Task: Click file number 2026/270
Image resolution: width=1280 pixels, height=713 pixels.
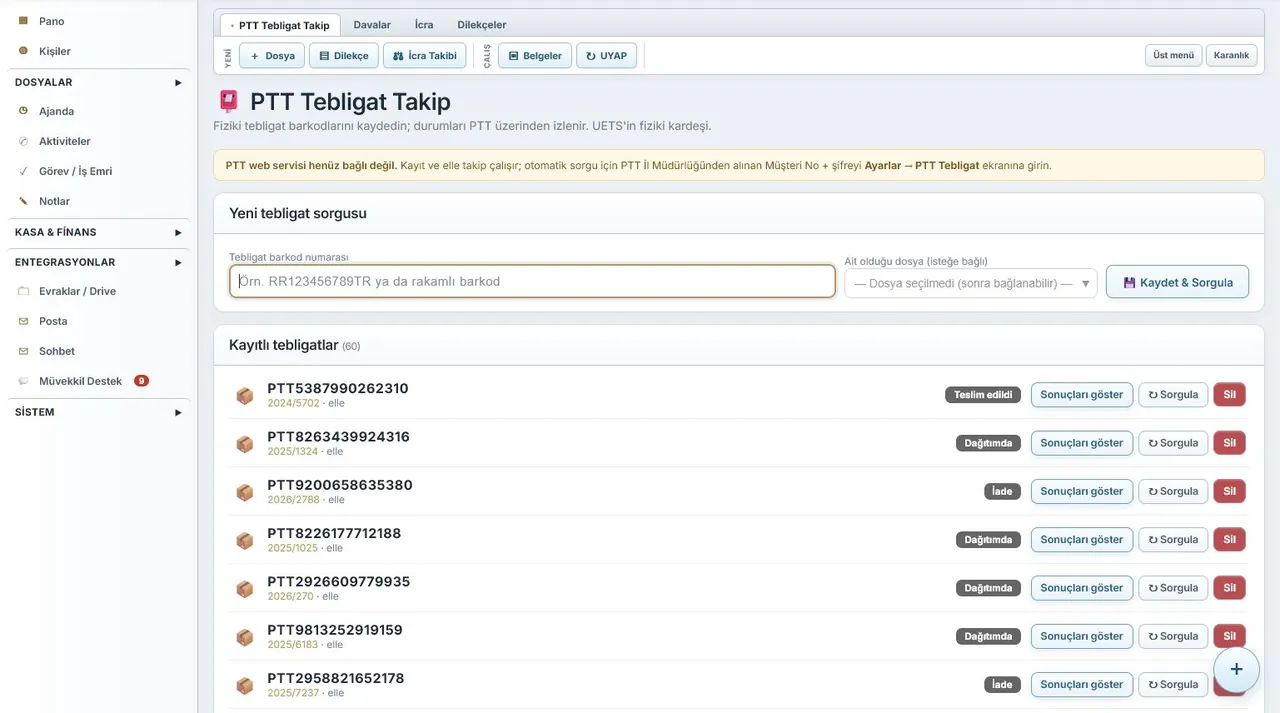Action: tap(290, 597)
